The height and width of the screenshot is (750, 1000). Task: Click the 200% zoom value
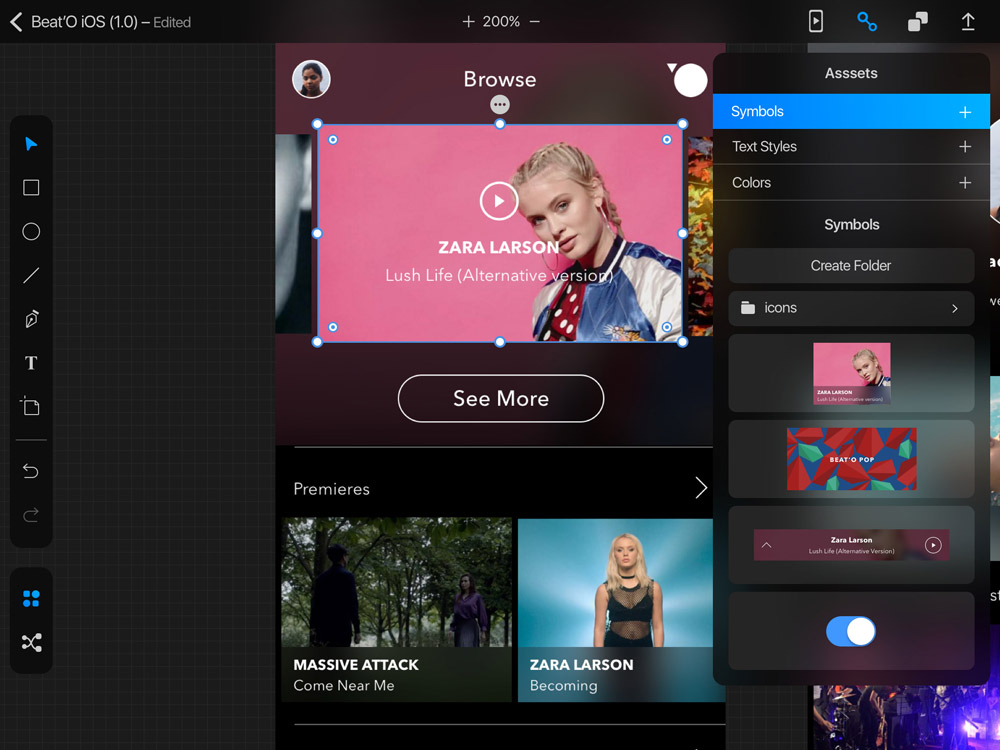501,22
